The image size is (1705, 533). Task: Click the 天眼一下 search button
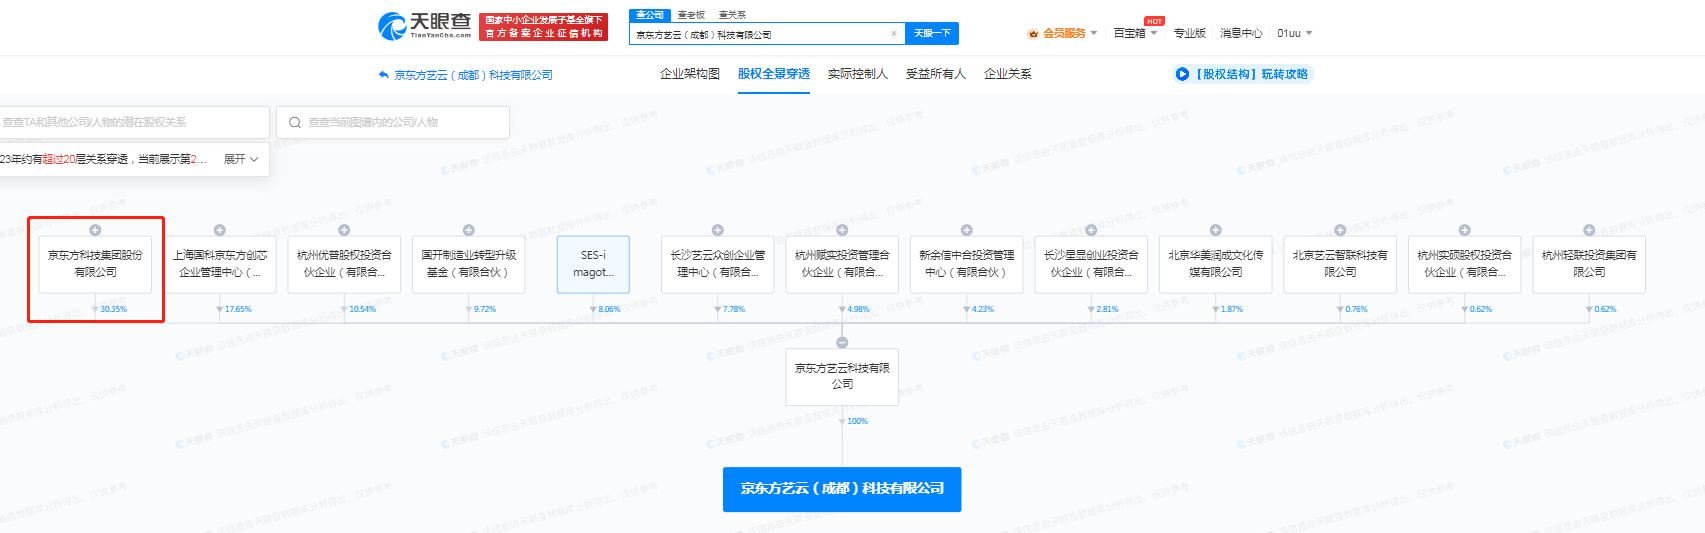(x=932, y=34)
